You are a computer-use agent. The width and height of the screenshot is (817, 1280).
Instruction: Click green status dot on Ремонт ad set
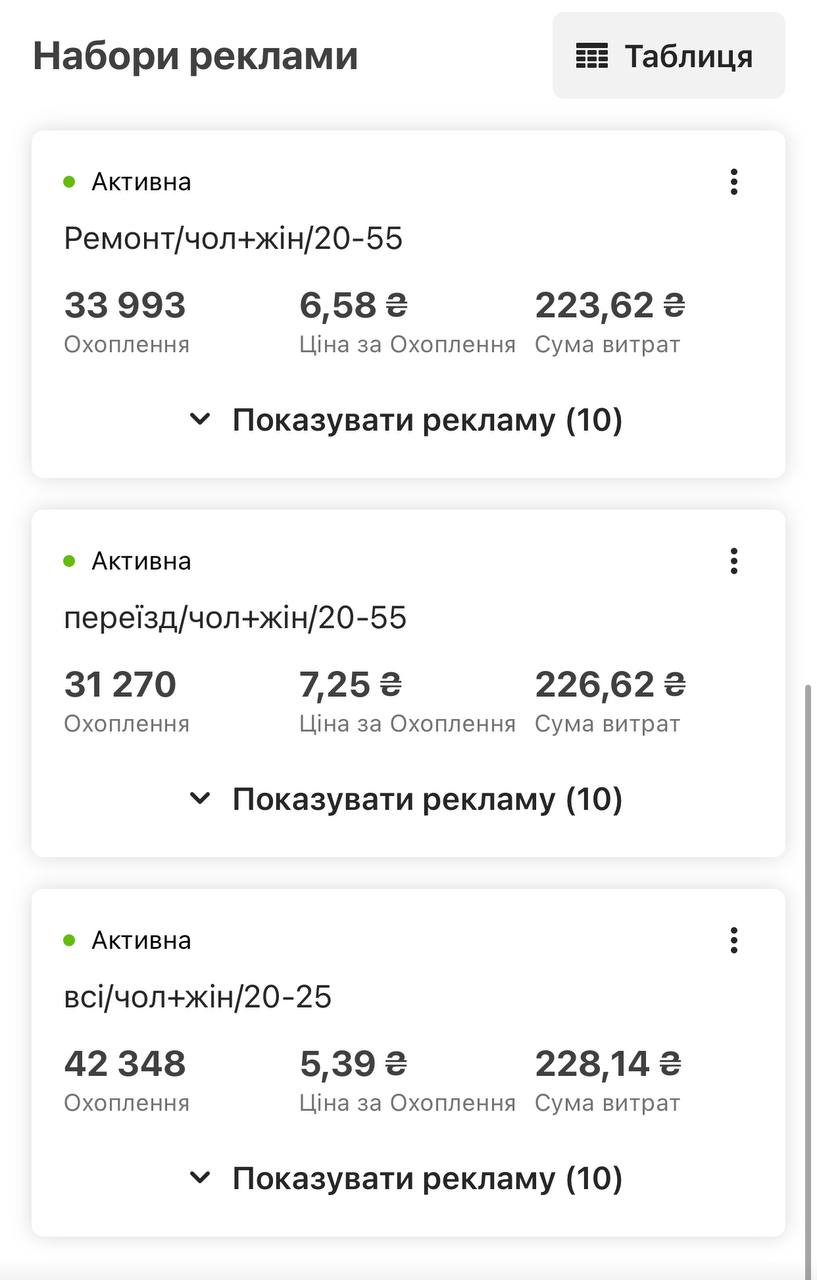point(69,182)
